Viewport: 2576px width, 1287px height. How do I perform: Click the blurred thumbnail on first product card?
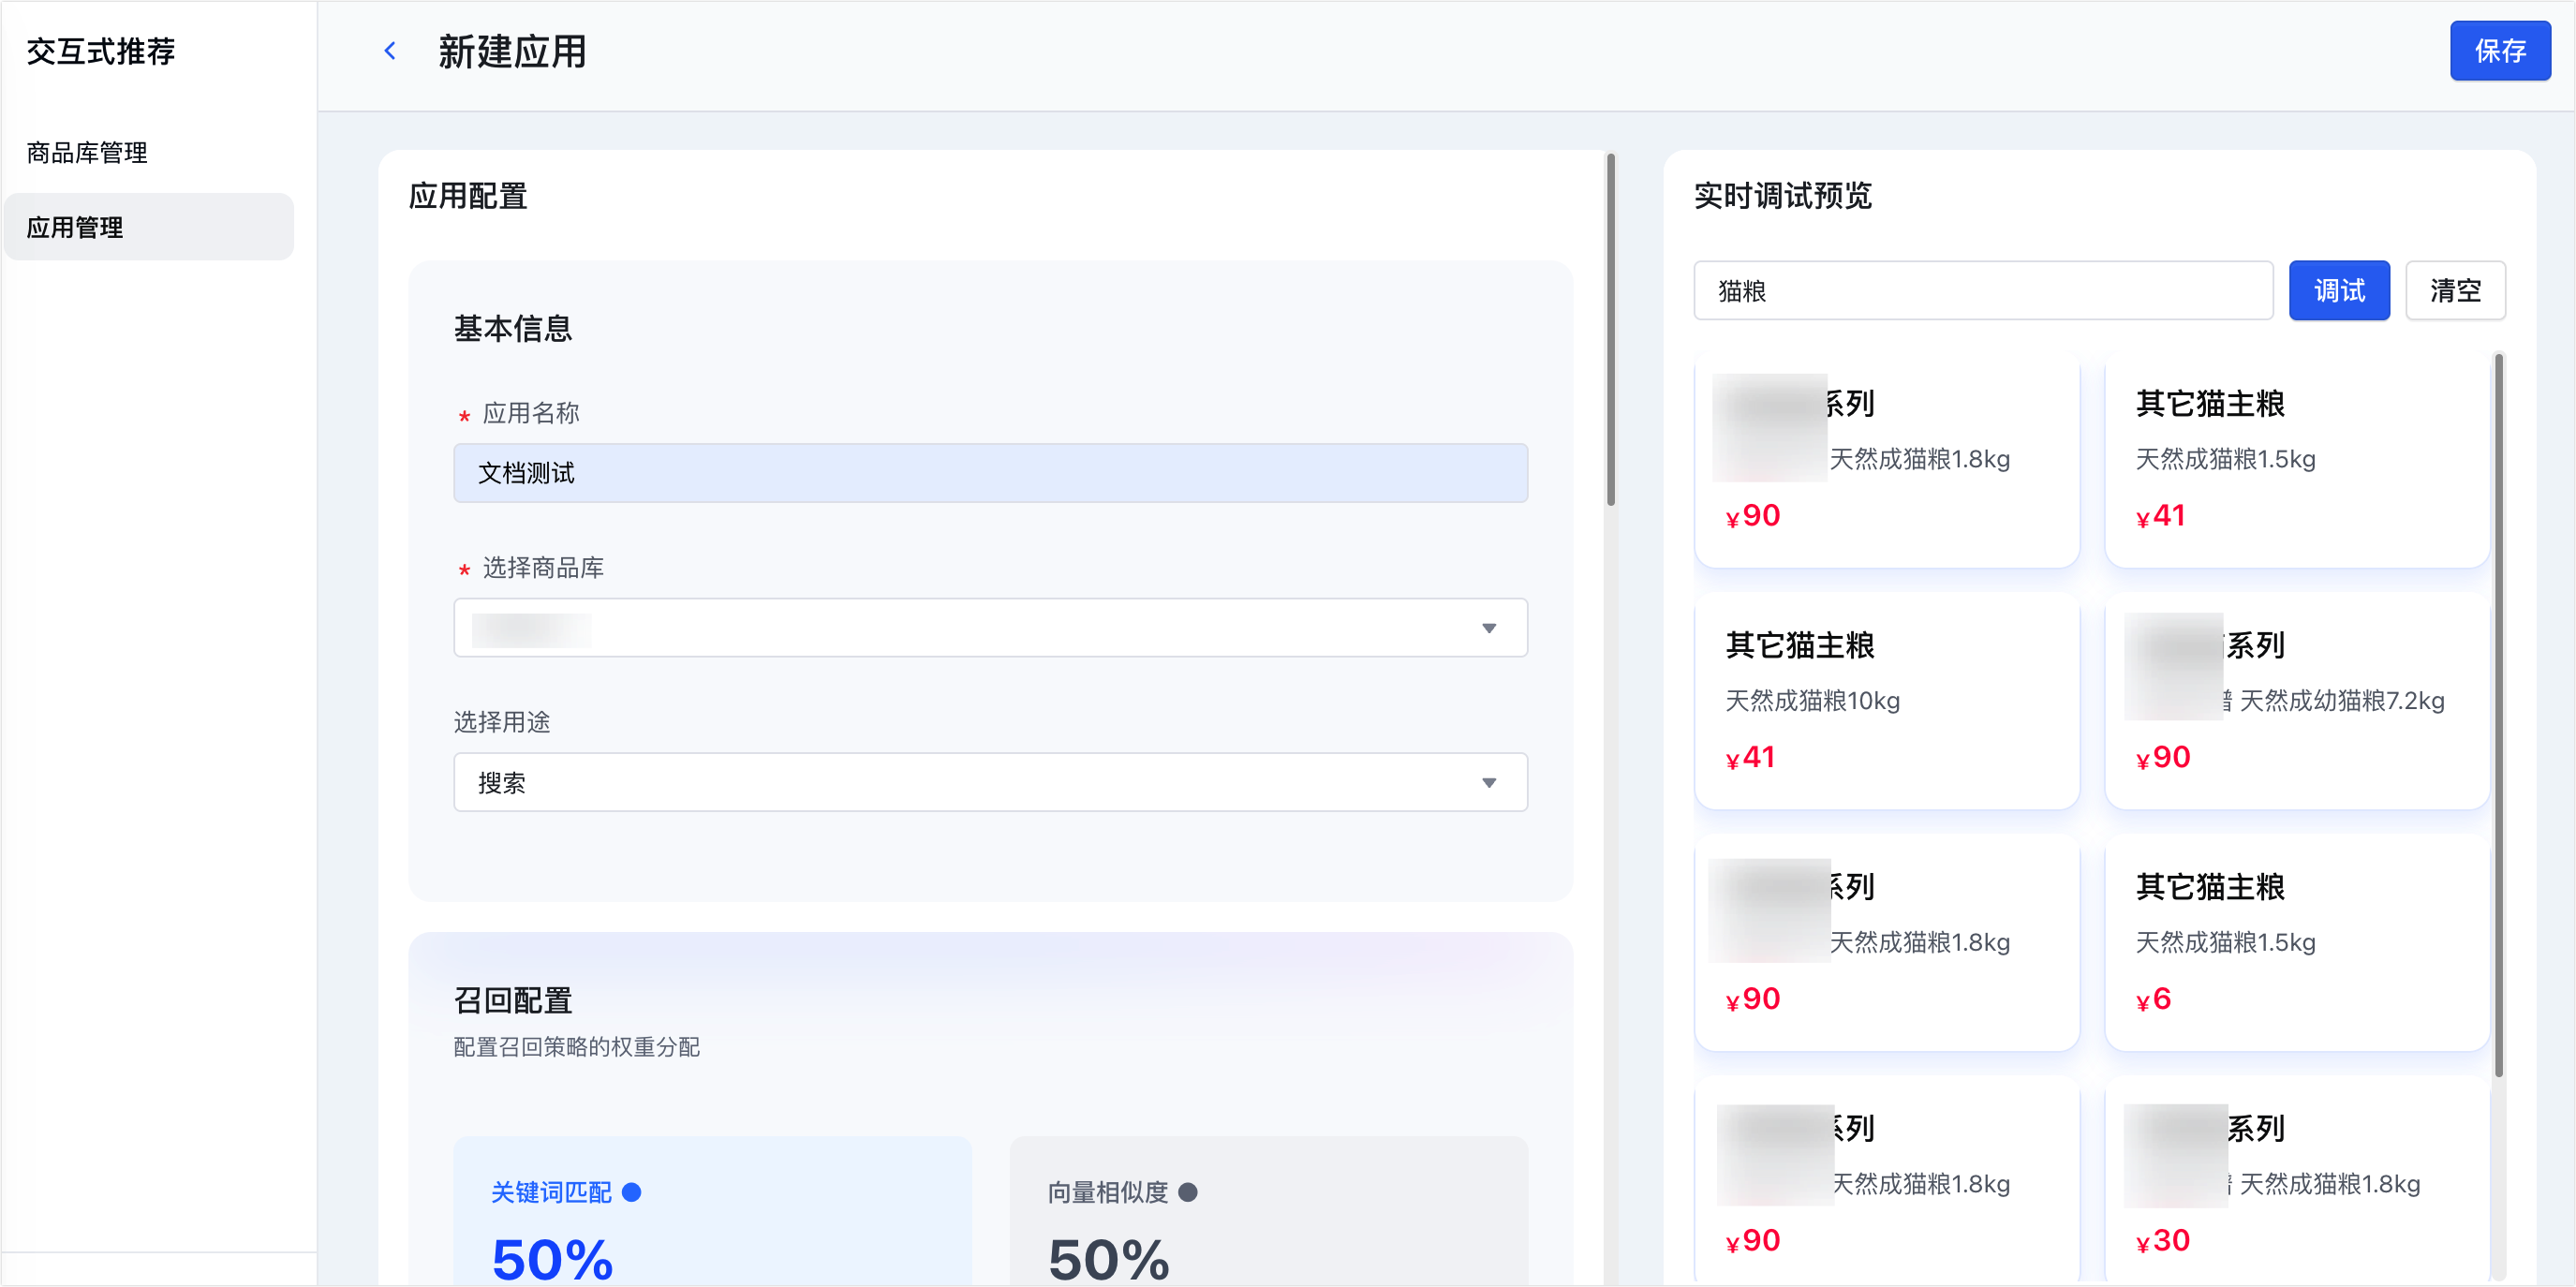[x=1769, y=427]
